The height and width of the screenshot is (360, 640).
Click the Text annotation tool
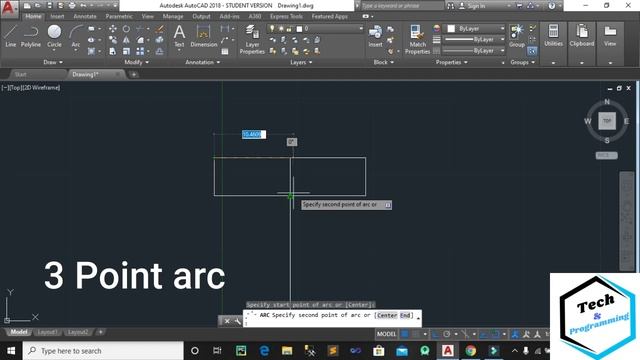tap(179, 36)
